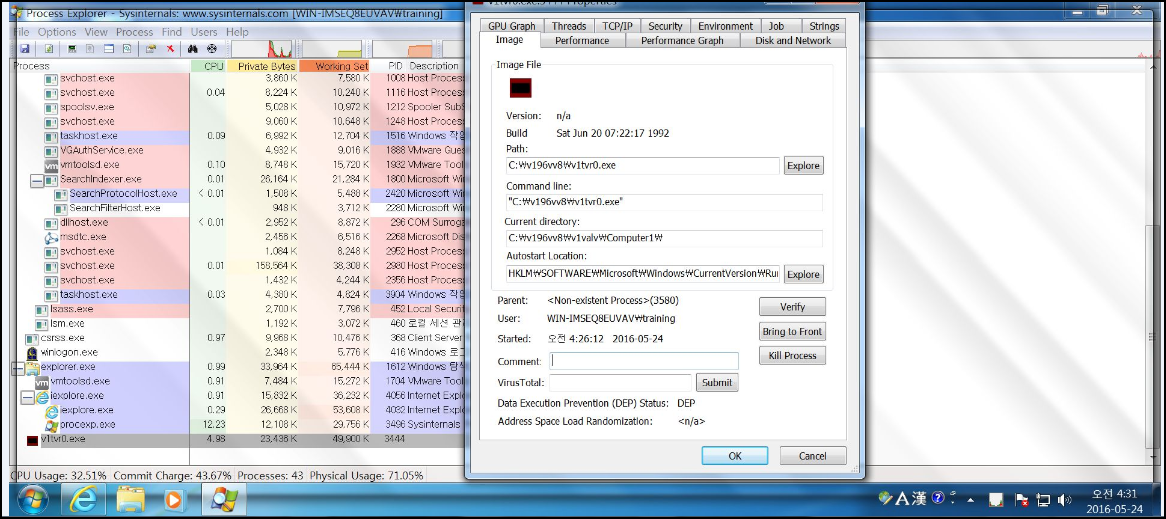Image resolution: width=1166 pixels, height=519 pixels.
Task: Click Explore button next to Path field
Action: (x=803, y=166)
